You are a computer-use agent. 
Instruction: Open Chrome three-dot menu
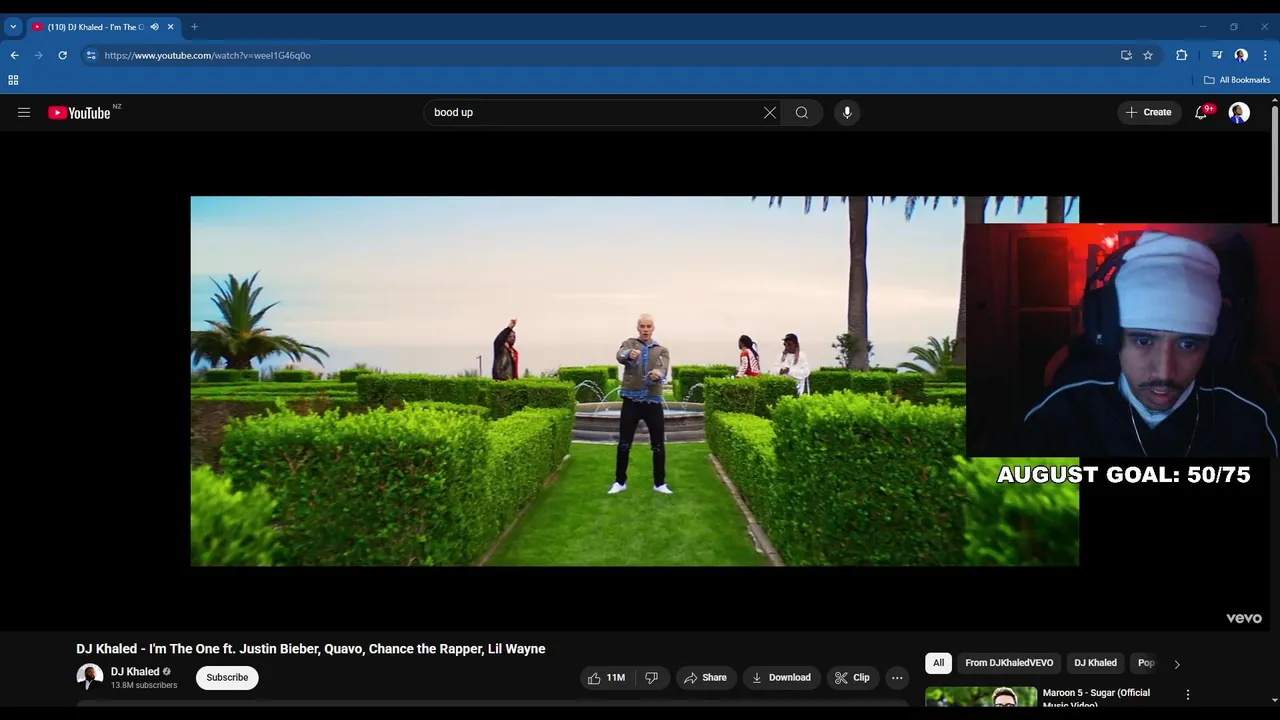pos(1266,55)
